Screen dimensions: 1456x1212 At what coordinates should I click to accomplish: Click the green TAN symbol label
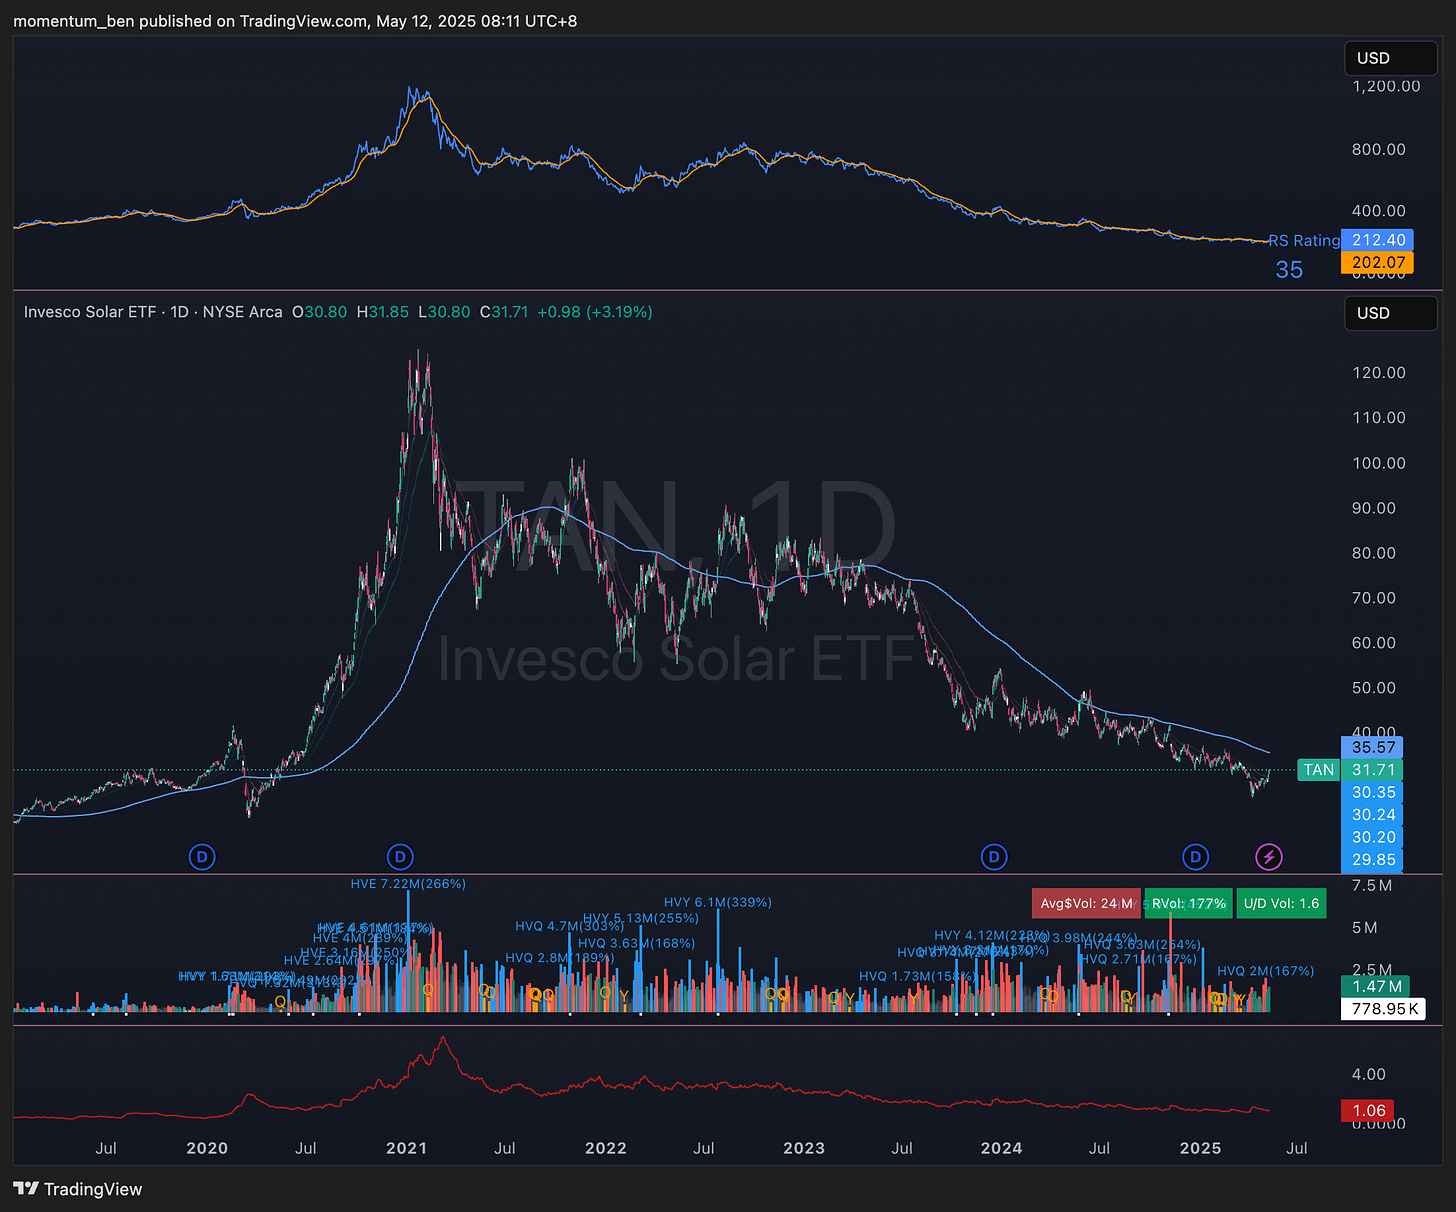coord(1318,770)
